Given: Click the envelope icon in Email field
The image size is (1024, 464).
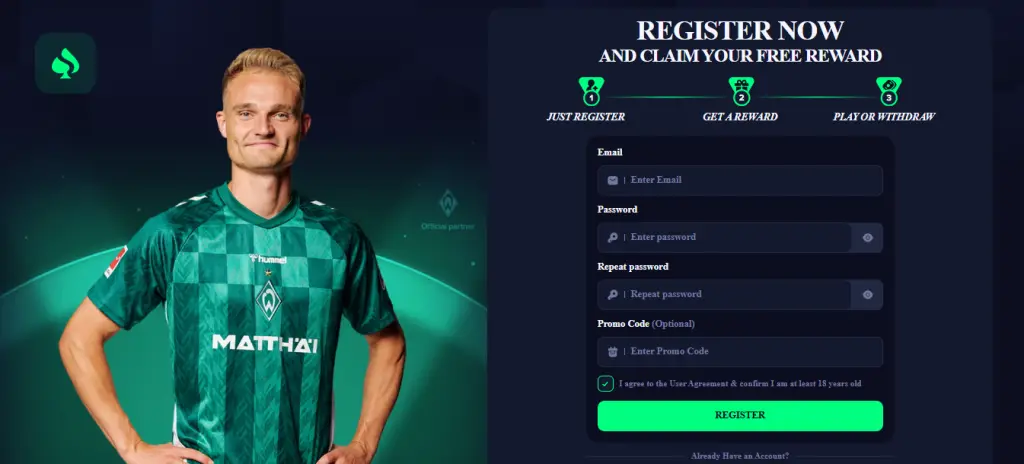Looking at the screenshot, I should pos(613,180).
